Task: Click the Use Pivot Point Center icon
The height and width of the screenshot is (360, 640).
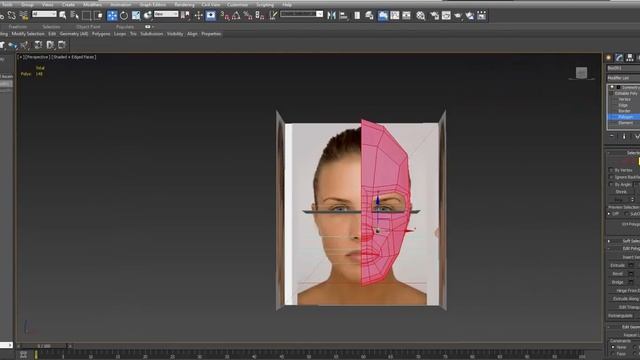Action: pyautogui.click(x=185, y=16)
